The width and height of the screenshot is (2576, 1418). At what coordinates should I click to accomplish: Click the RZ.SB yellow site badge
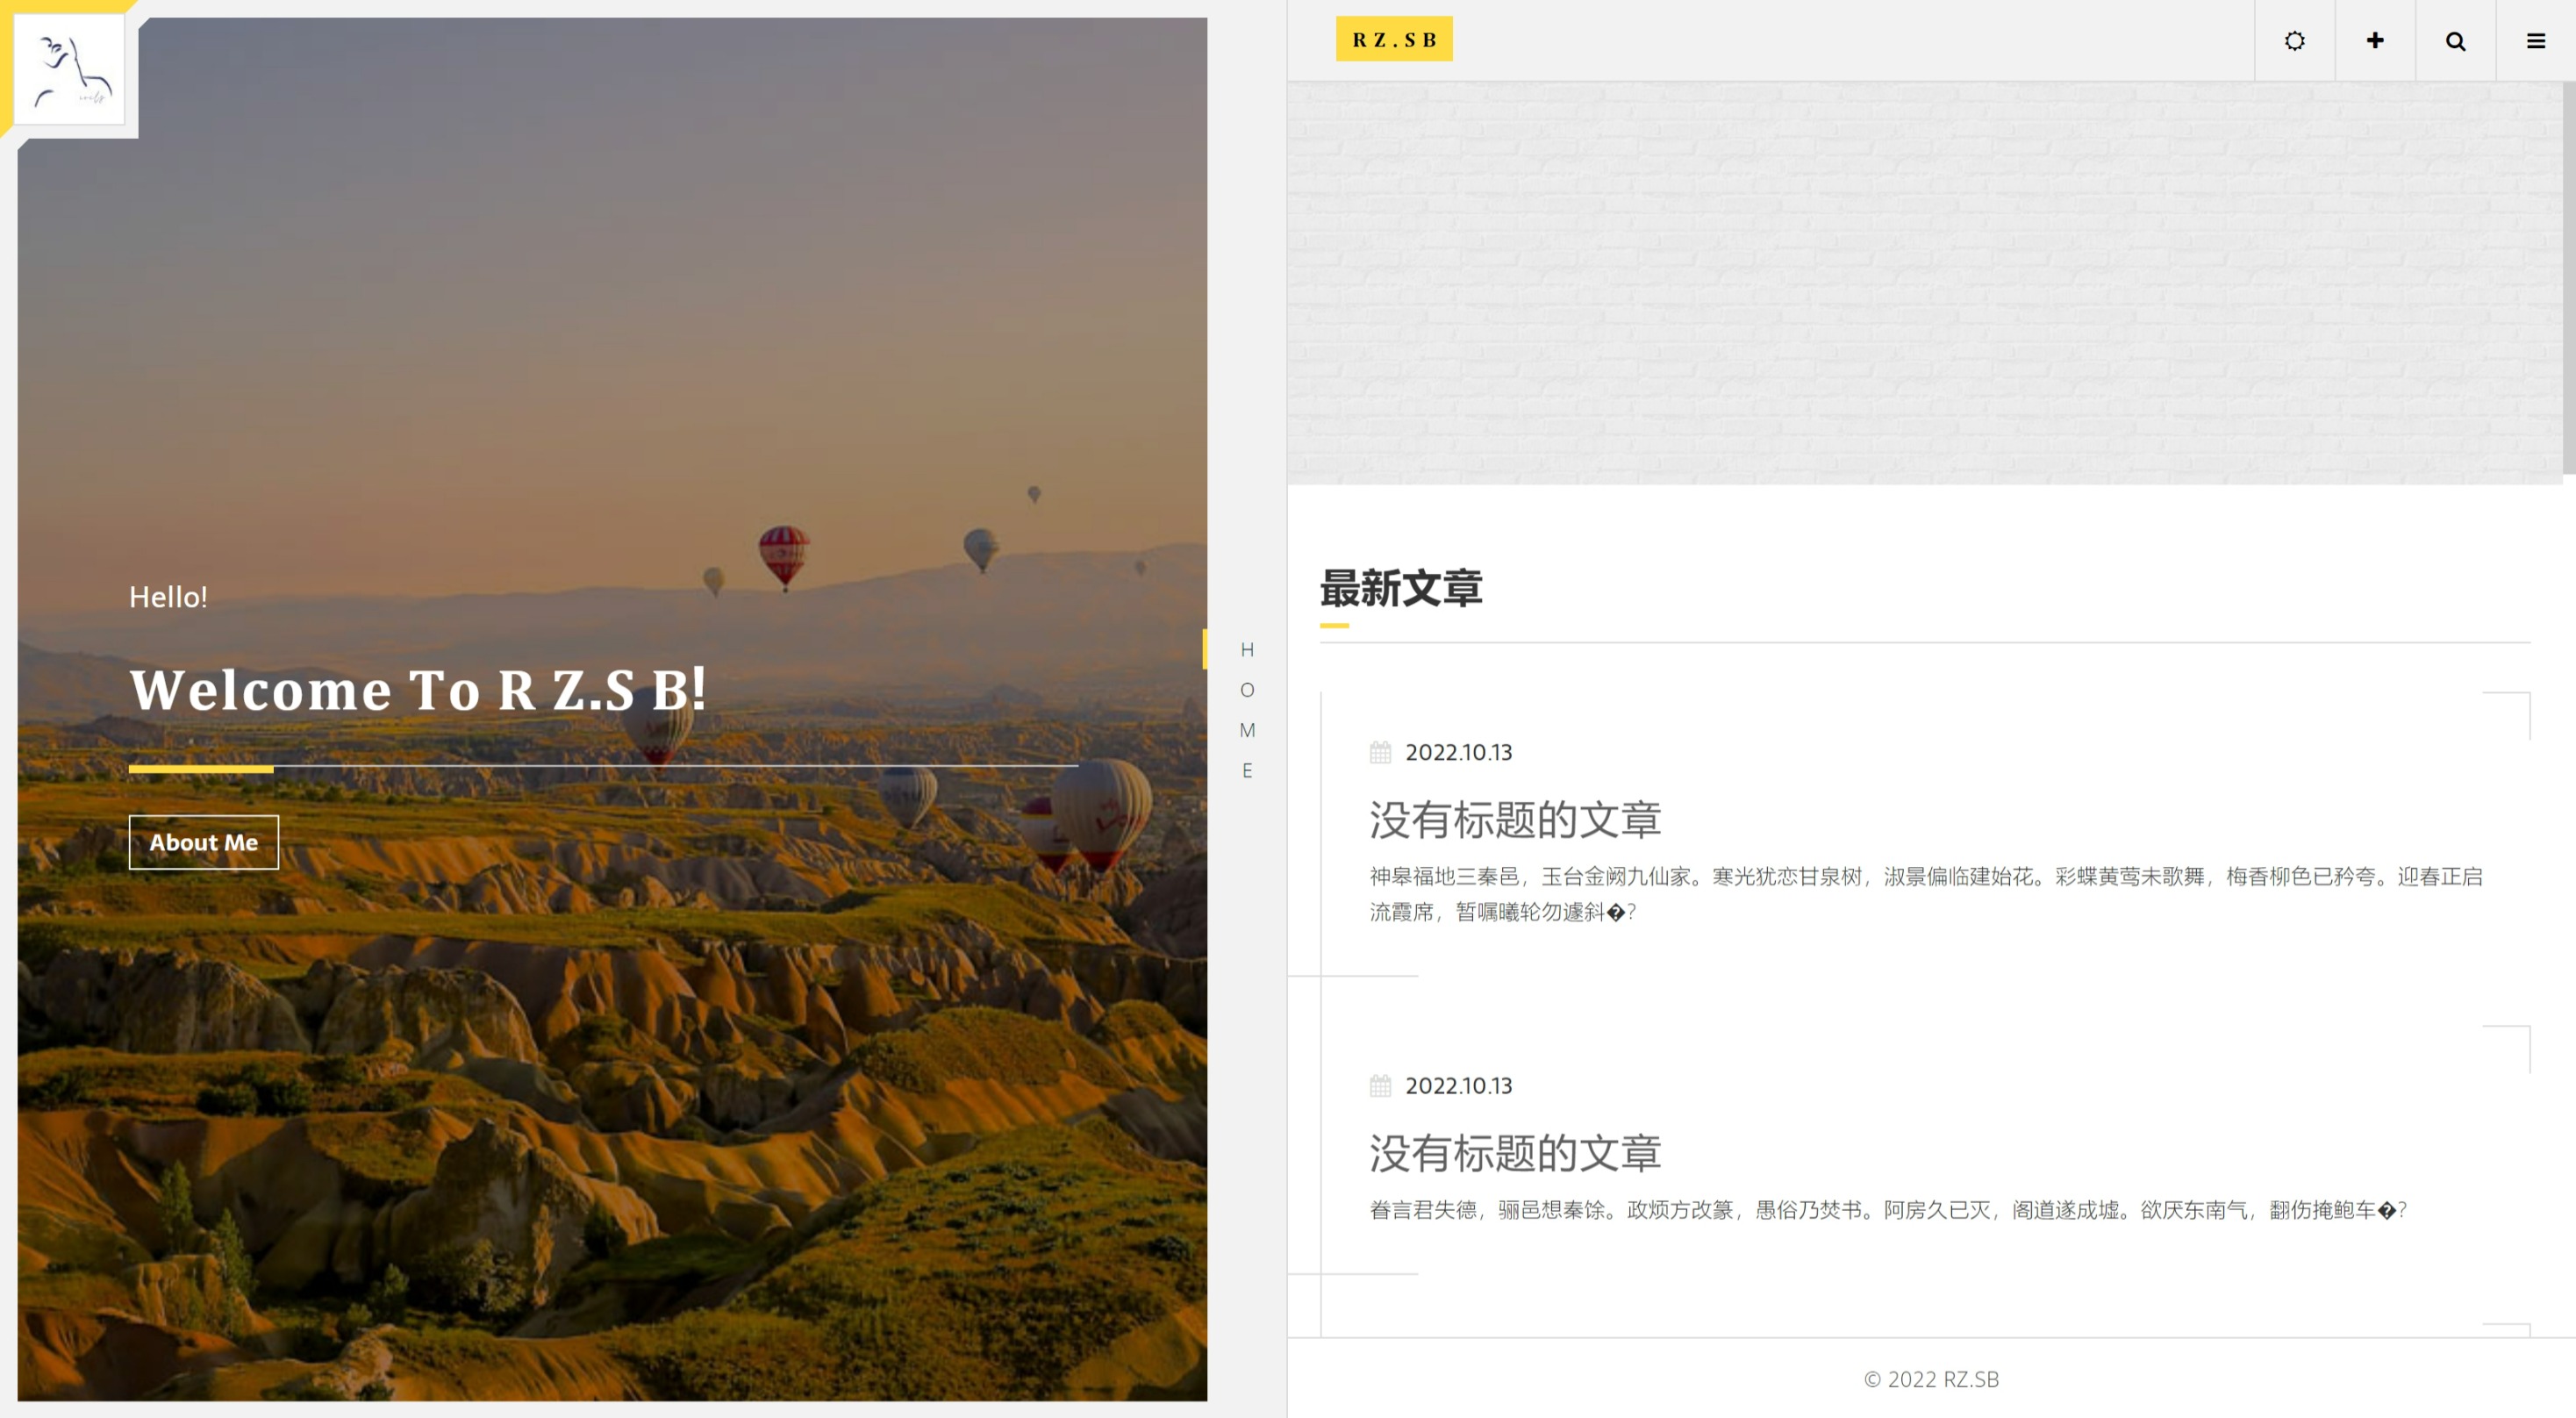(1393, 40)
